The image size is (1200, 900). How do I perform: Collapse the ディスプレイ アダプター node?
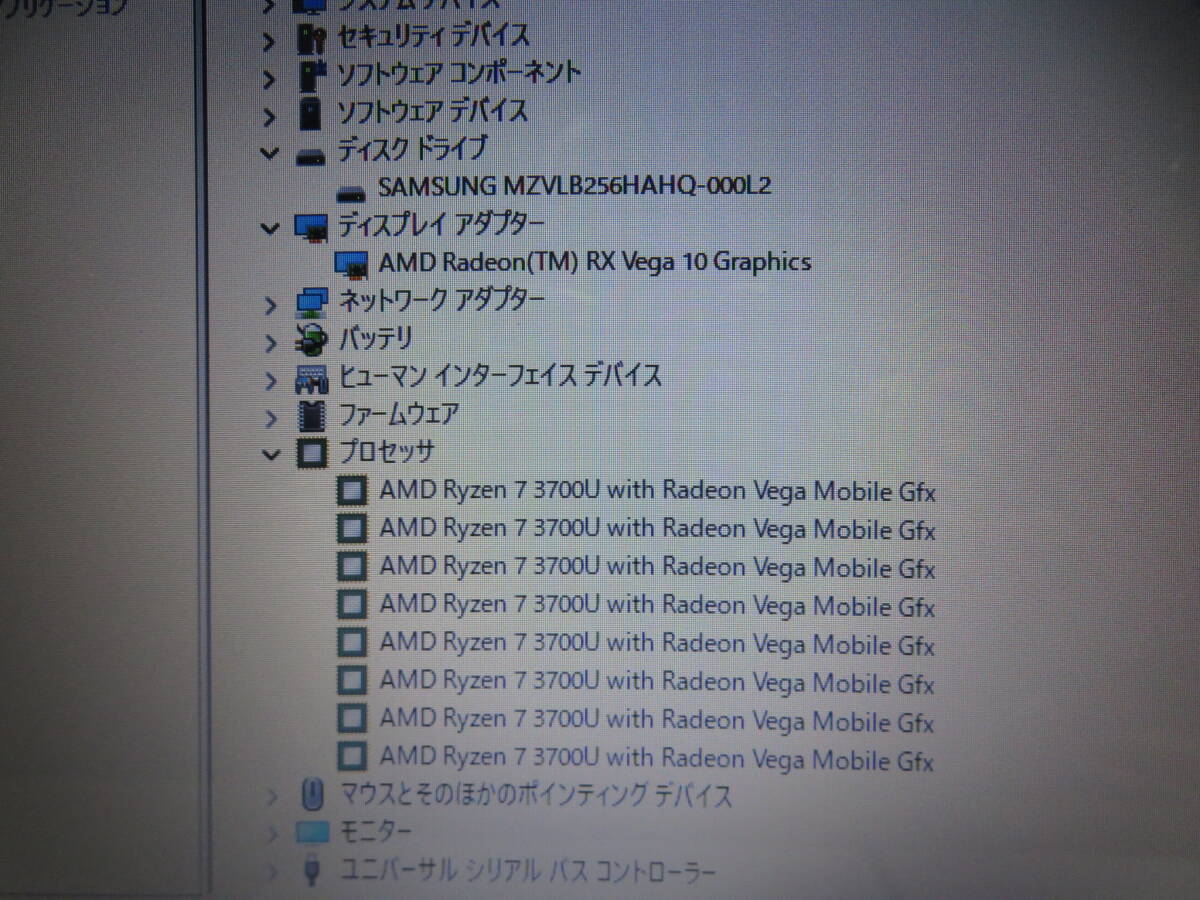tap(269, 229)
